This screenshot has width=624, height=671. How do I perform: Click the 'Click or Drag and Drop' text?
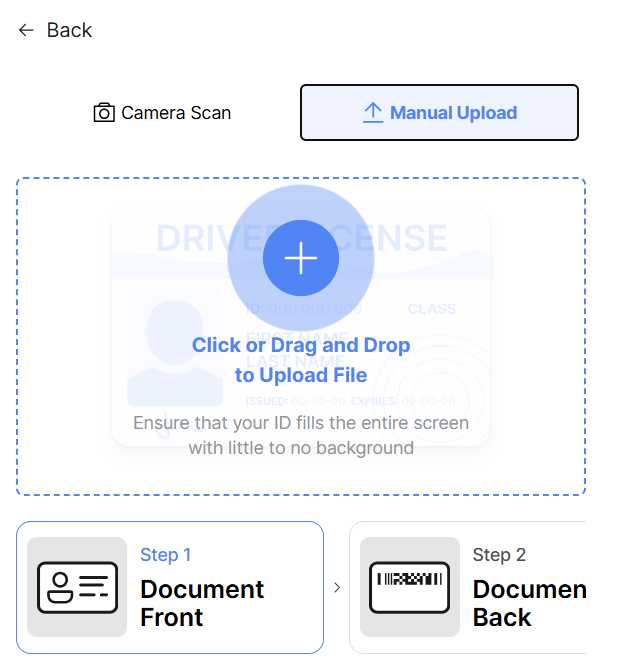tap(301, 345)
